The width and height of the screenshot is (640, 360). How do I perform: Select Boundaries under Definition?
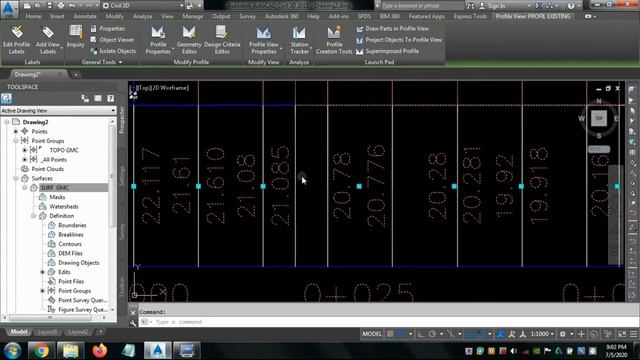tap(72, 225)
